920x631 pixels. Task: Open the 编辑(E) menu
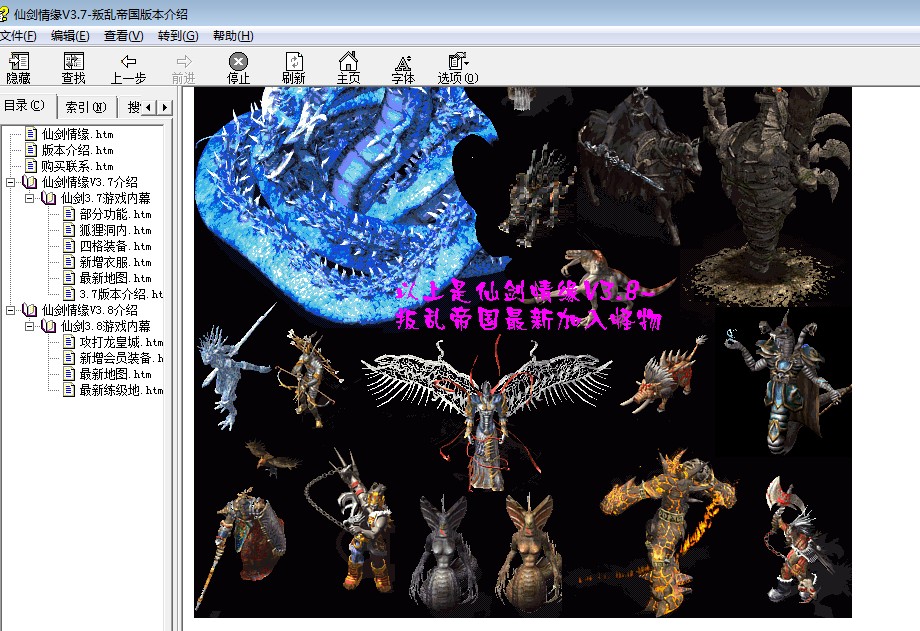click(70, 36)
